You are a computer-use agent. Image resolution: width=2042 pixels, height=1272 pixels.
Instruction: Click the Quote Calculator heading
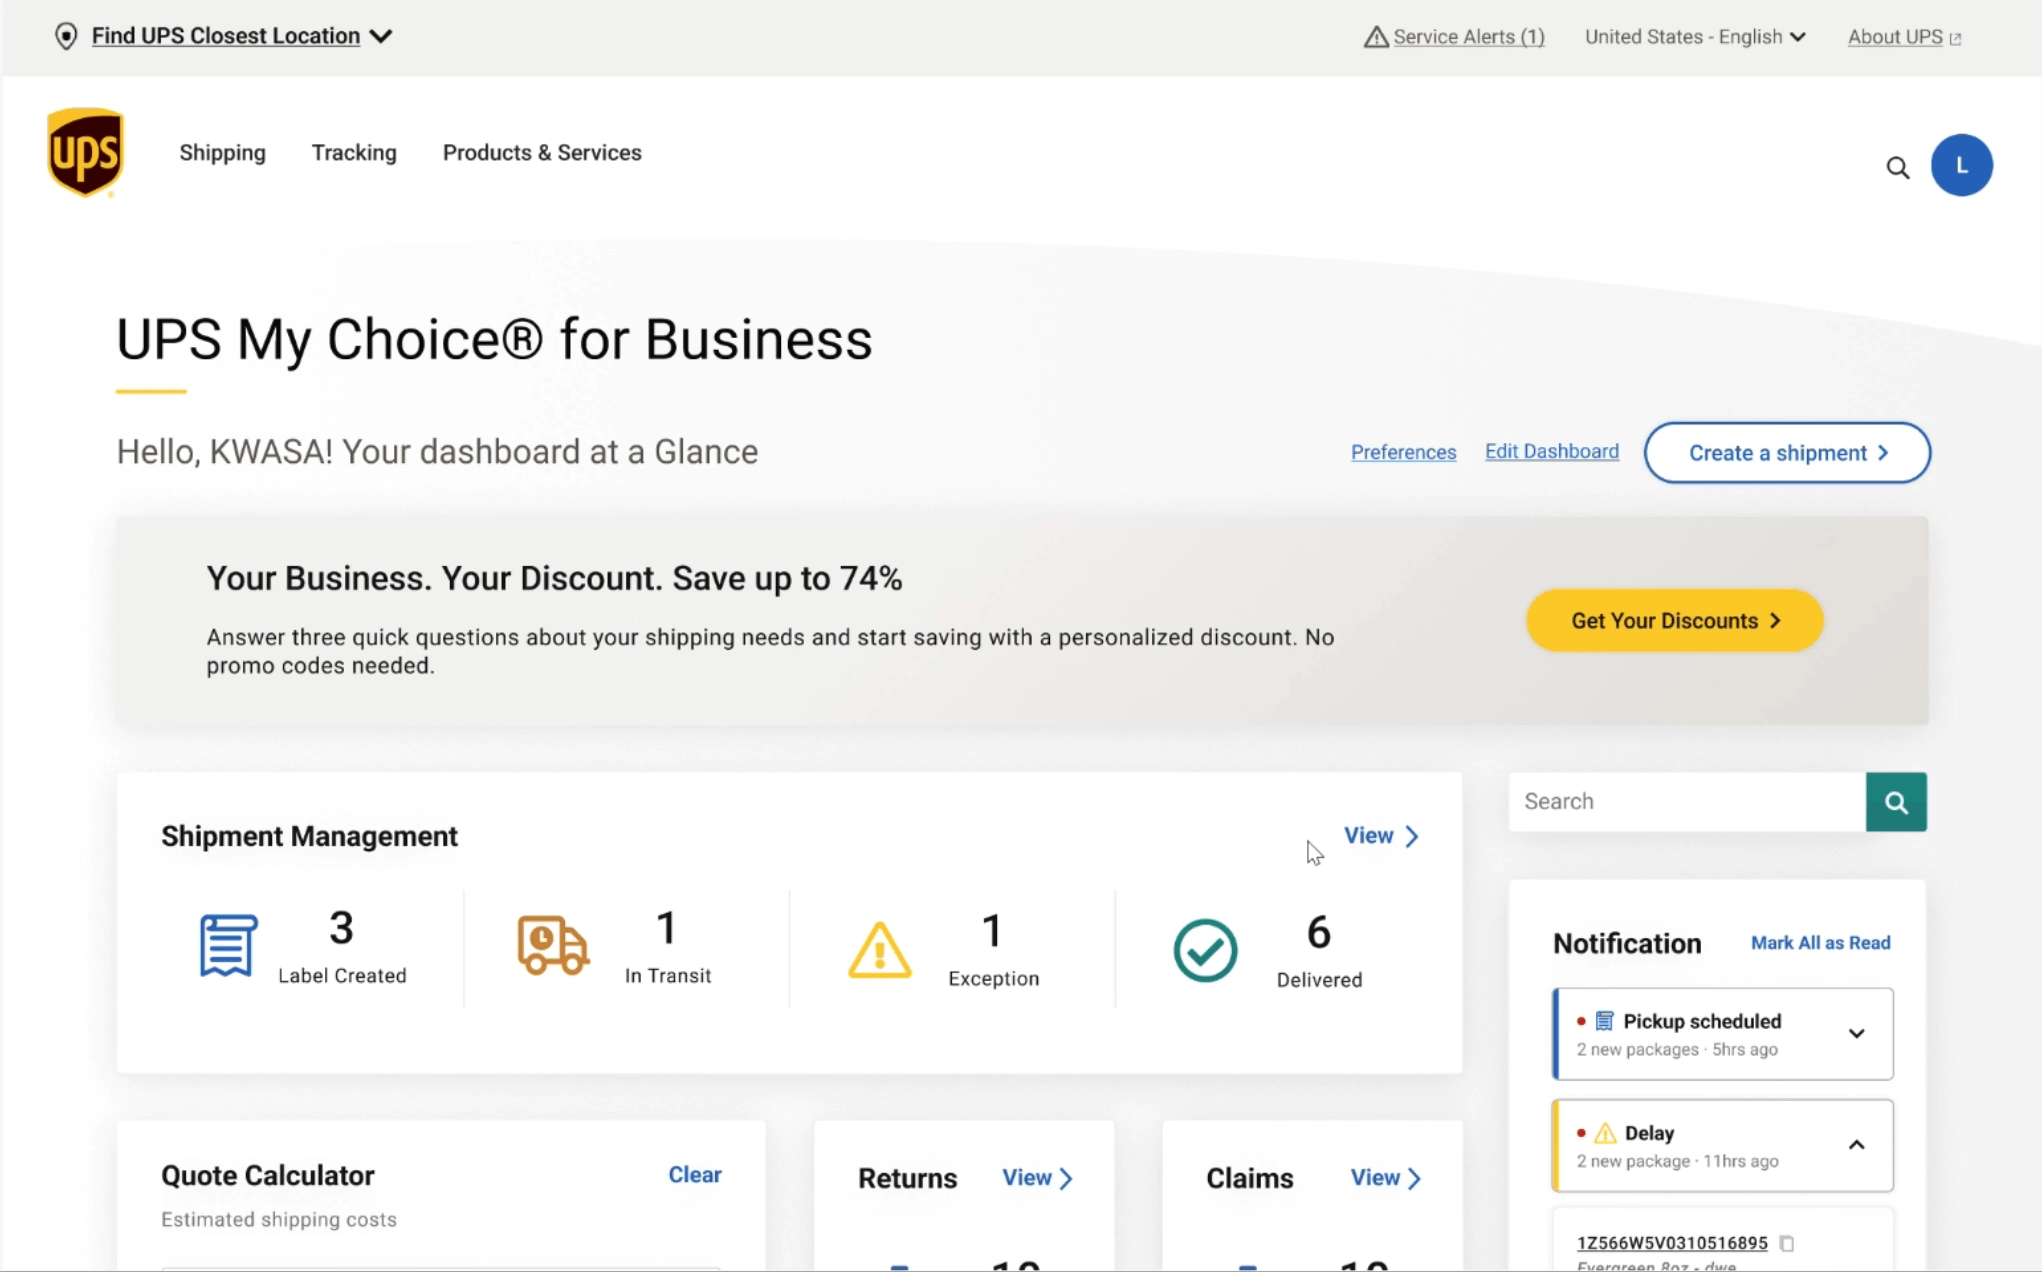point(268,1175)
